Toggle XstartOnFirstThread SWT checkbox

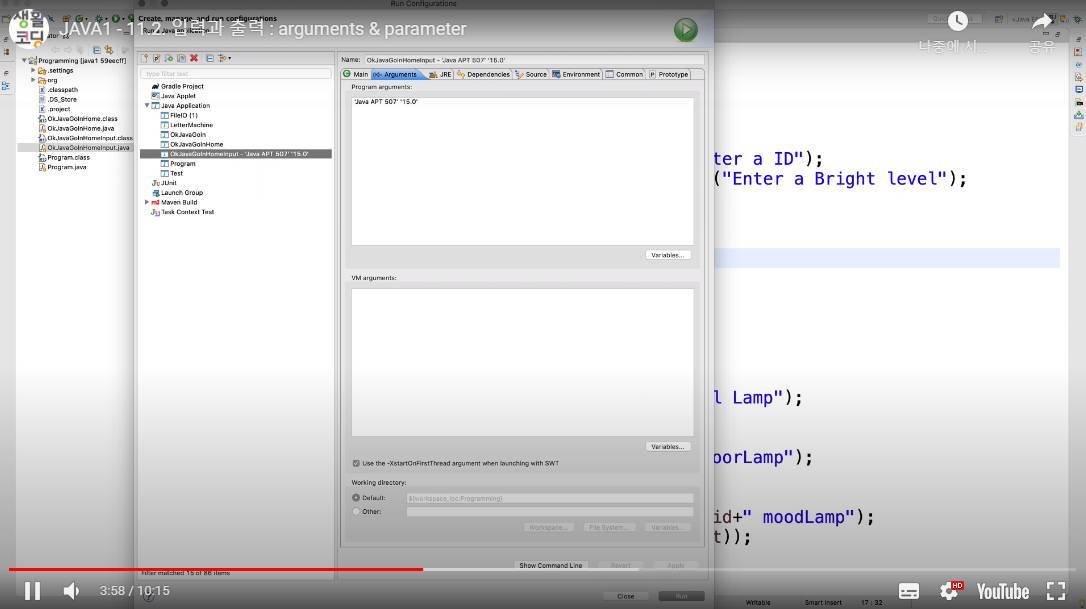356,464
